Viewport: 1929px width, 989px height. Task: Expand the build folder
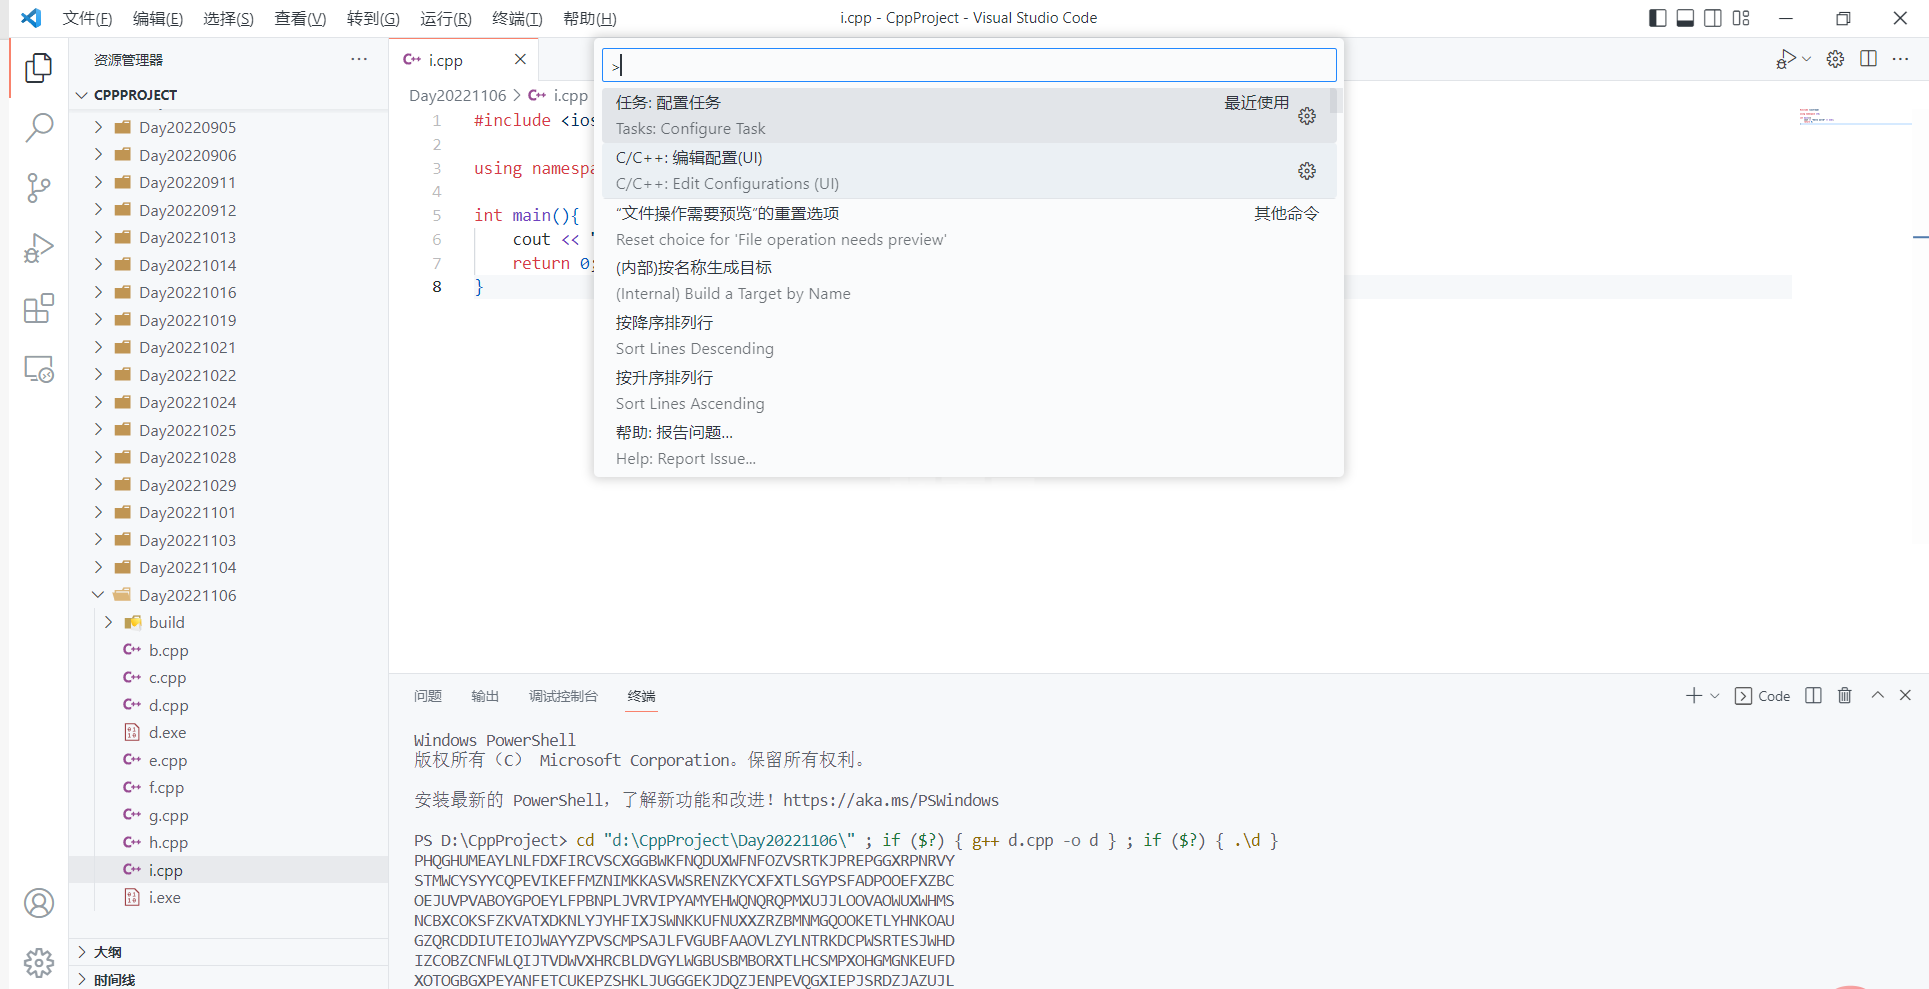click(x=108, y=622)
